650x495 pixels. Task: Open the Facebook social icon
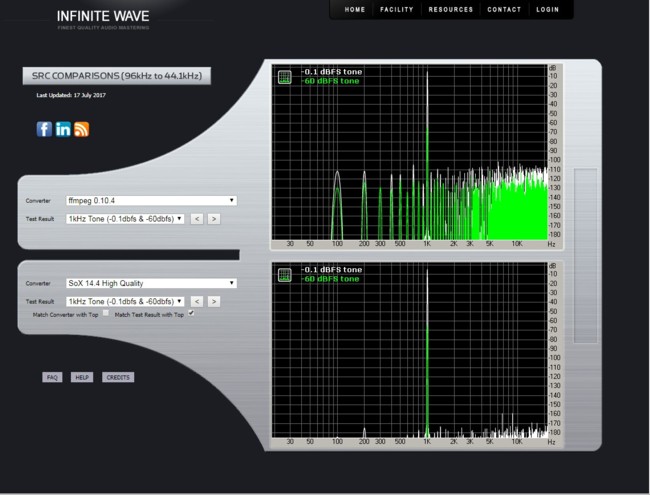click(x=44, y=129)
